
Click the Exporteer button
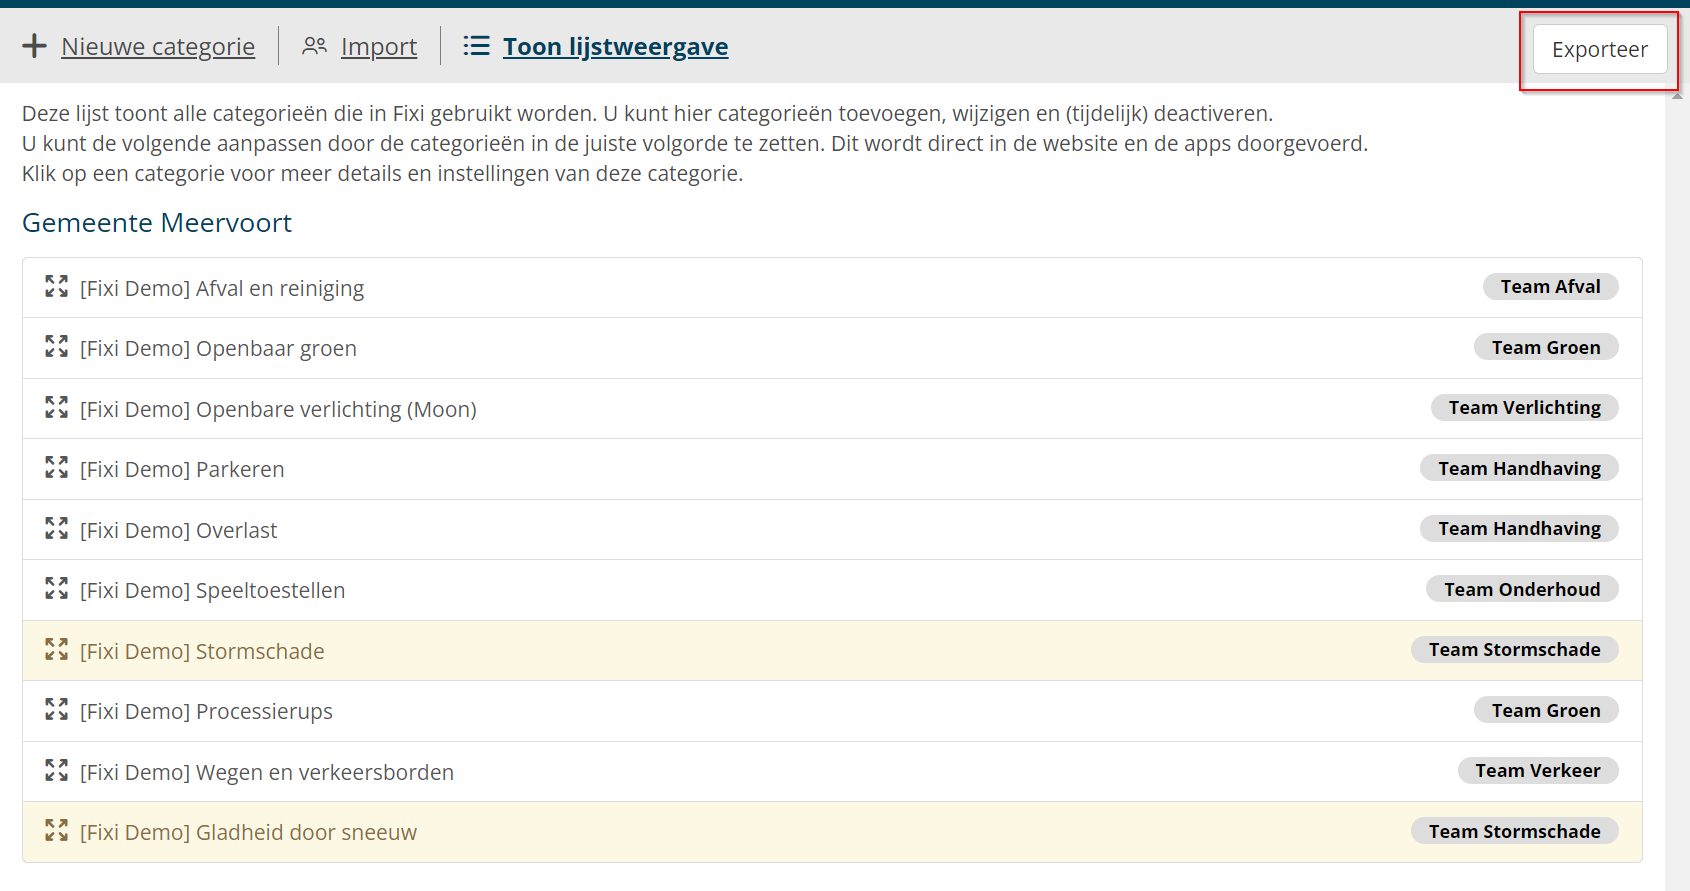pos(1600,49)
